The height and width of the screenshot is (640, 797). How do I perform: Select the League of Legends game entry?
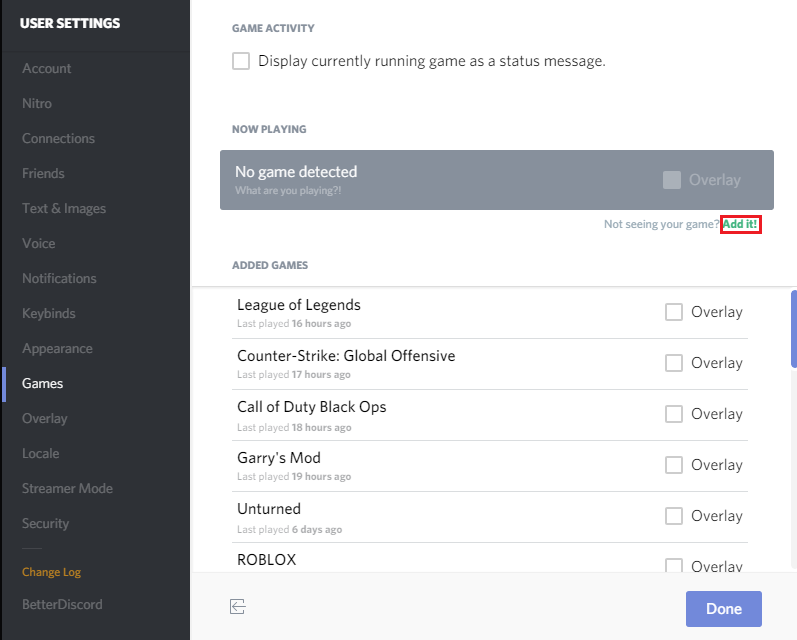coord(299,305)
